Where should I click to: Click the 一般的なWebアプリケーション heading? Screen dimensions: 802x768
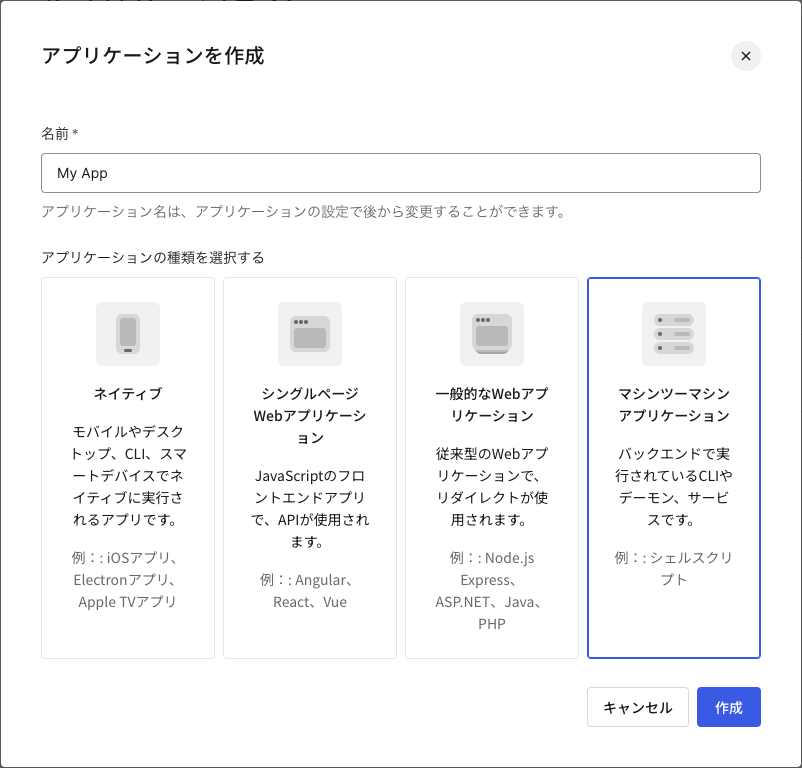[492, 404]
